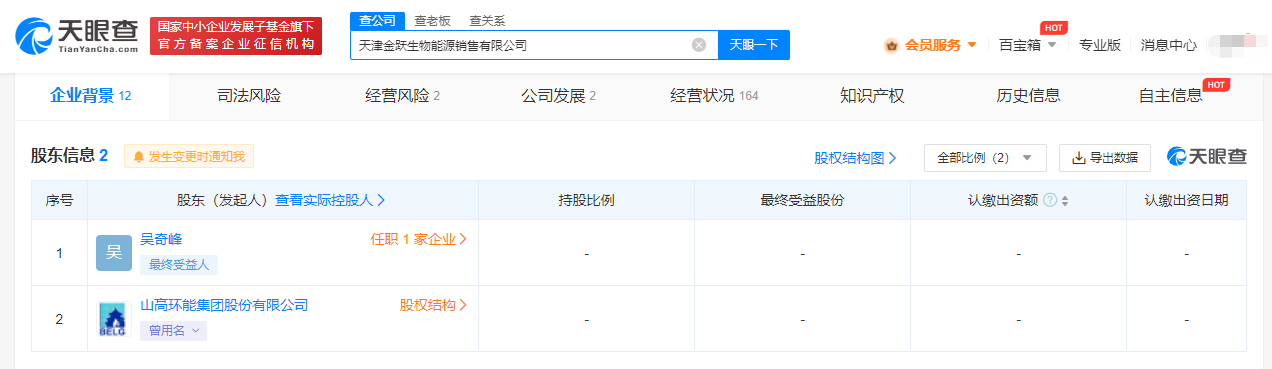Sort by 认缴出资额 arrows
The image size is (1272, 369).
click(x=1065, y=200)
